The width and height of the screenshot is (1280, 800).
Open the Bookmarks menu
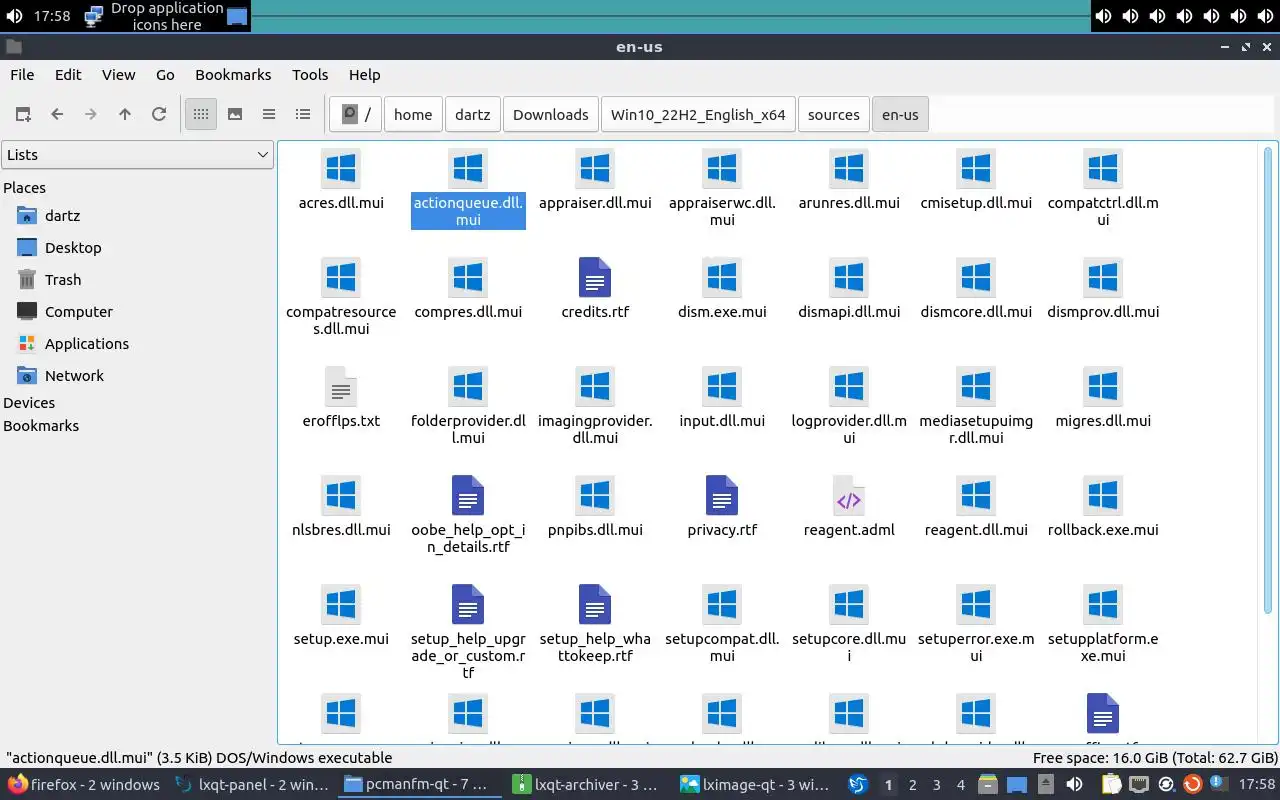[x=233, y=74]
